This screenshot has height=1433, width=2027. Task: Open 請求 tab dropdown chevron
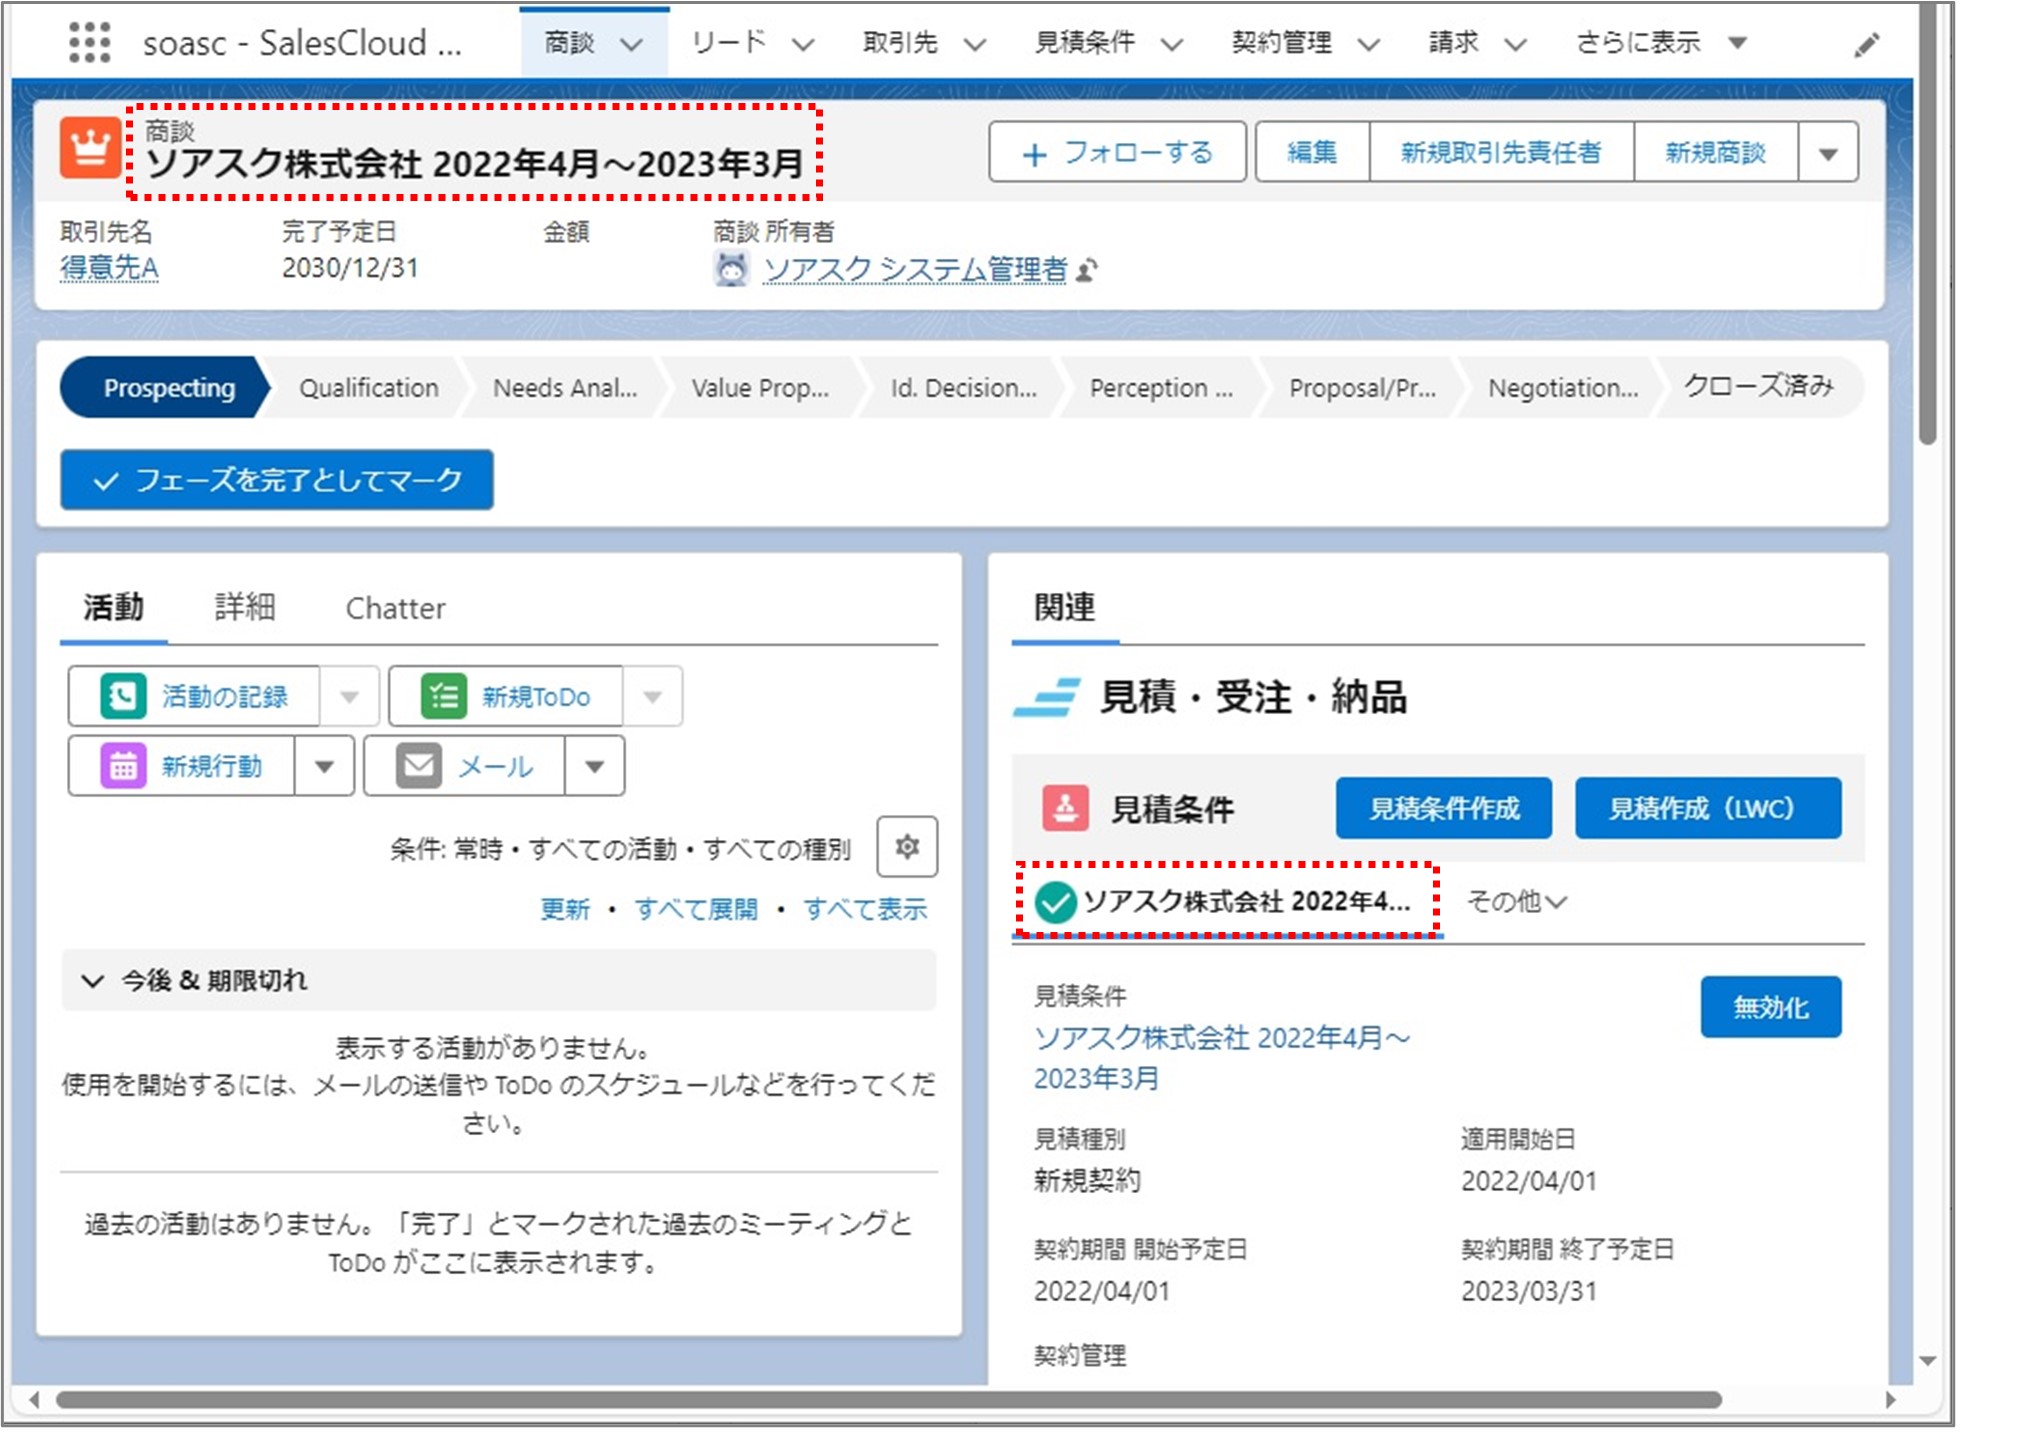1515,44
